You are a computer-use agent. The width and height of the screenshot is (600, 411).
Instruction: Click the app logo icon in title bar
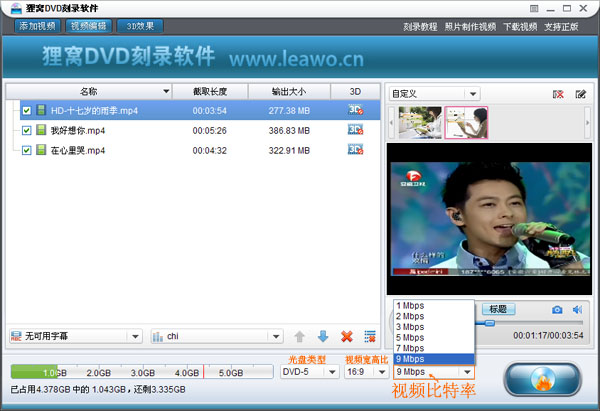pyautogui.click(x=16, y=8)
